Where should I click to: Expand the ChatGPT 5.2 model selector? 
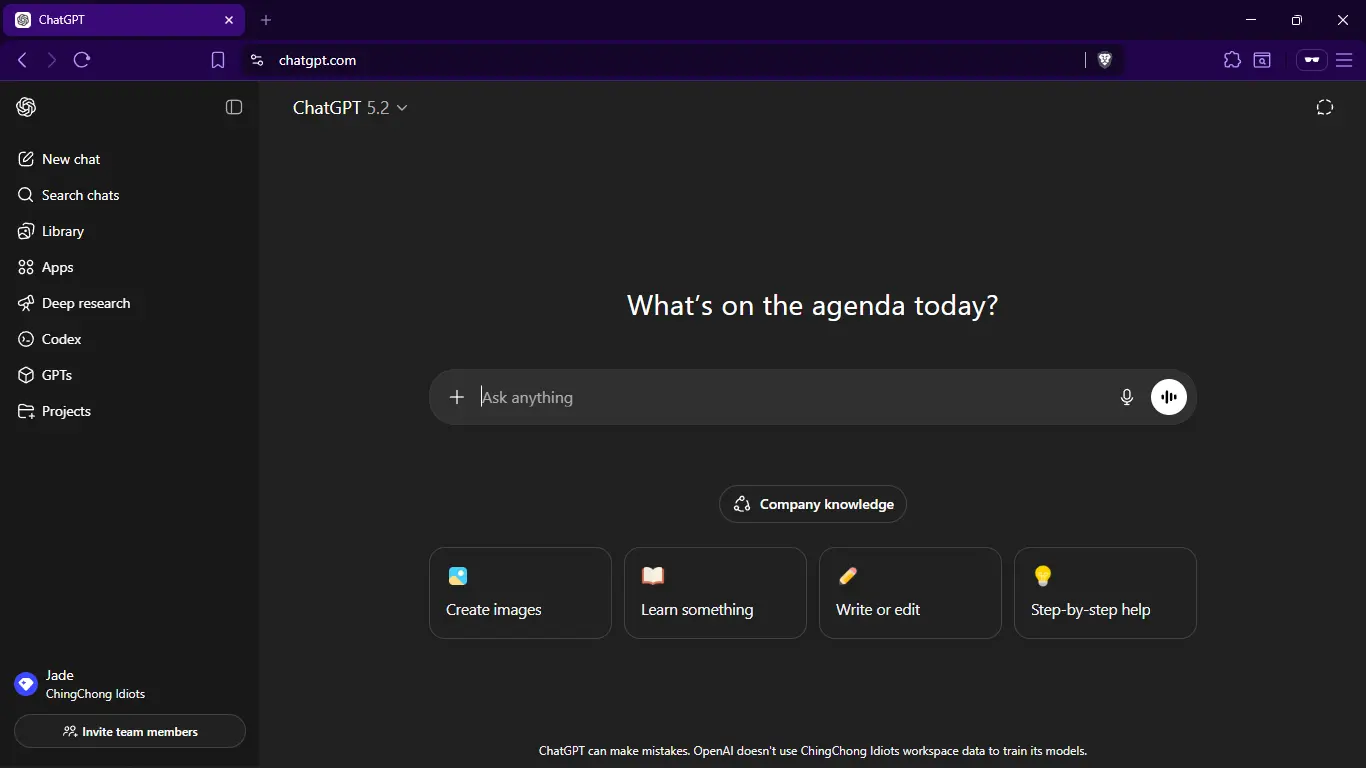point(350,107)
